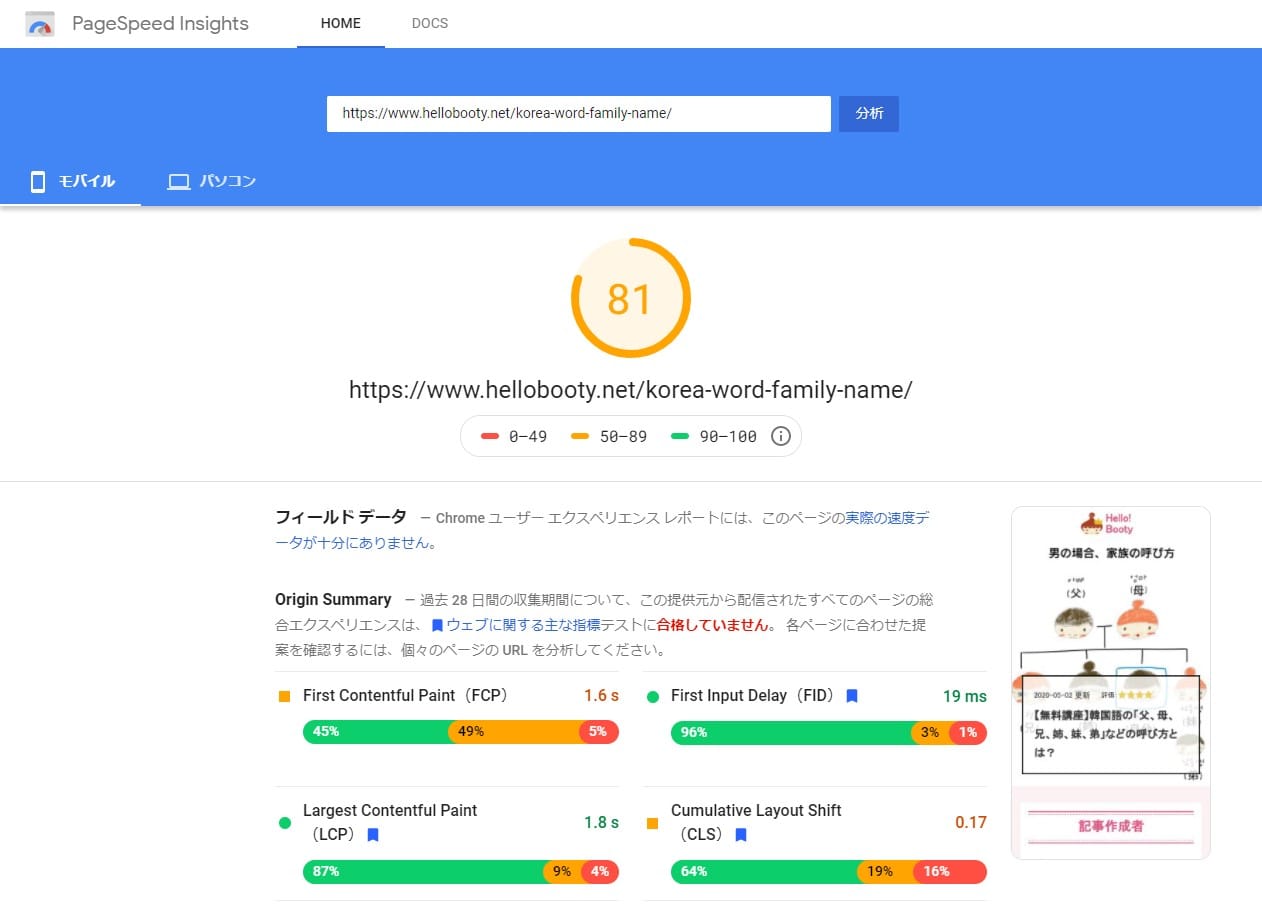The image size is (1262, 920).
Task: Open the 実際の速度データ link
Action: (890, 518)
